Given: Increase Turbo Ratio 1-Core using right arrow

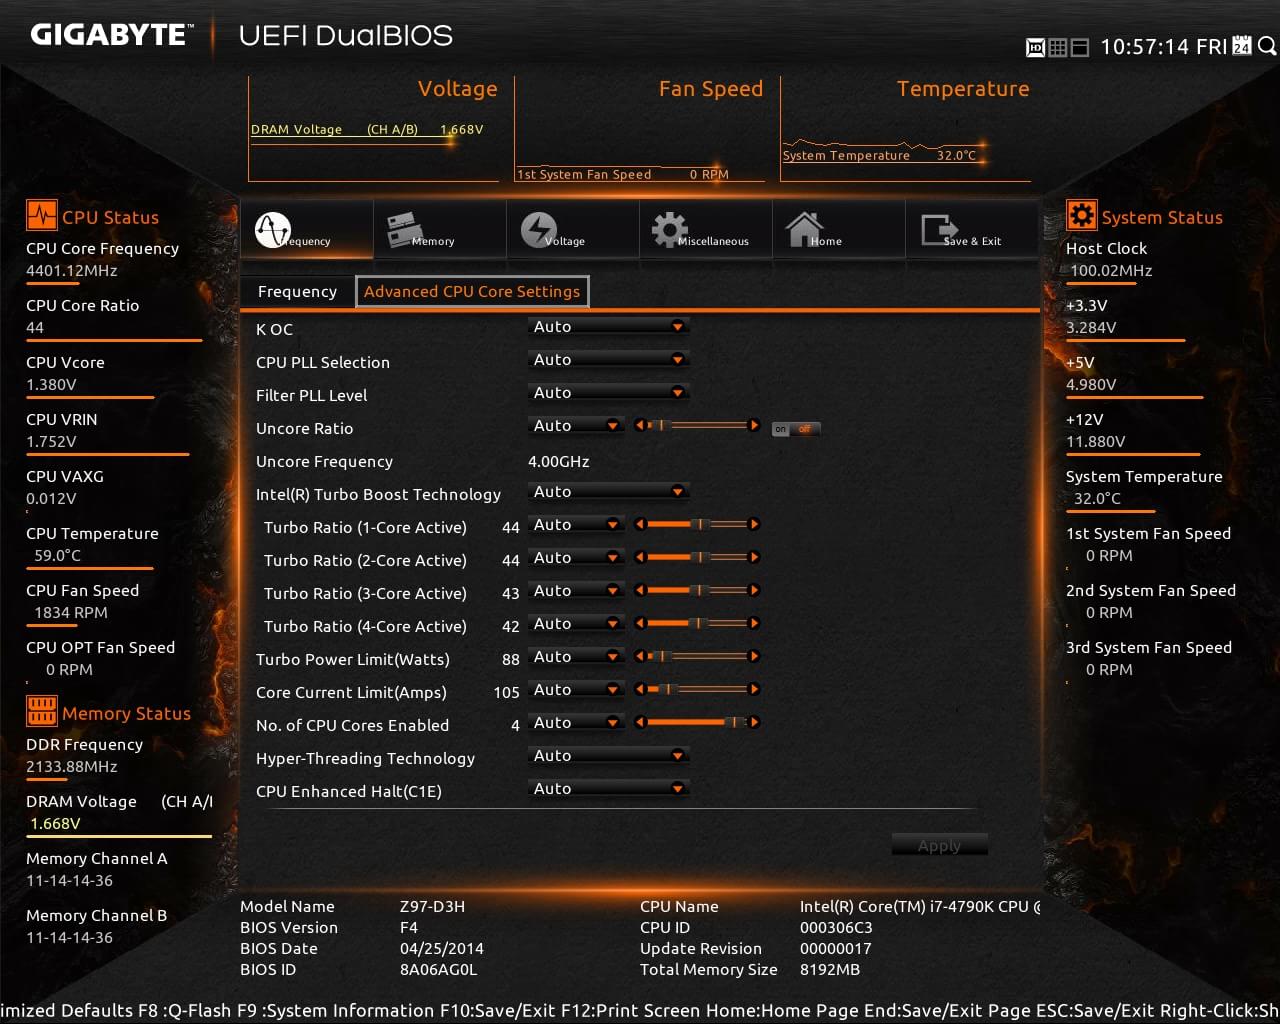Looking at the screenshot, I should point(754,524).
